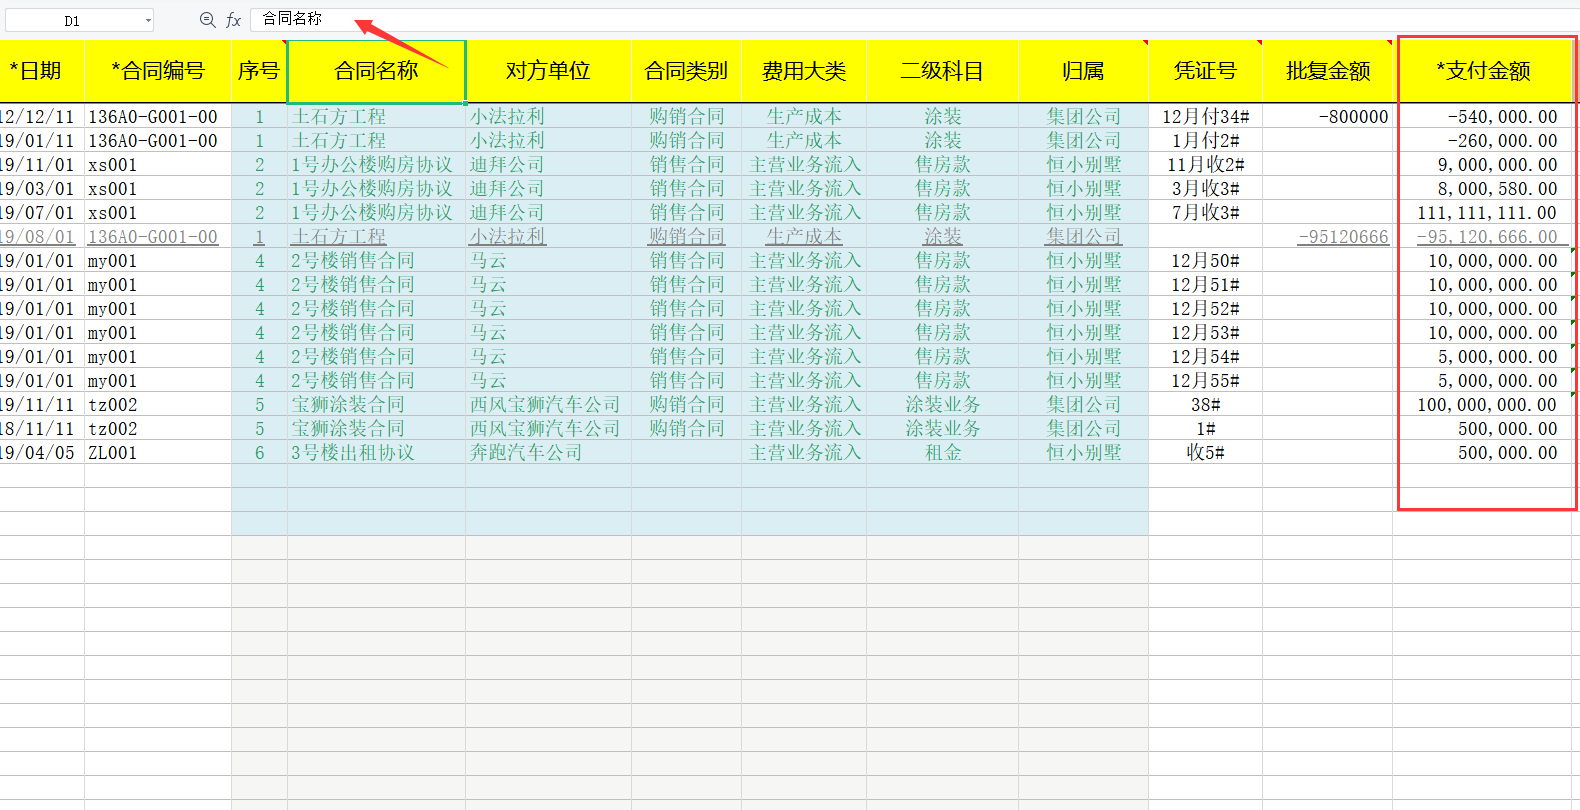Click payment amount 9,000,000.00
Viewport: 1580px width, 810px height.
click(x=1484, y=165)
